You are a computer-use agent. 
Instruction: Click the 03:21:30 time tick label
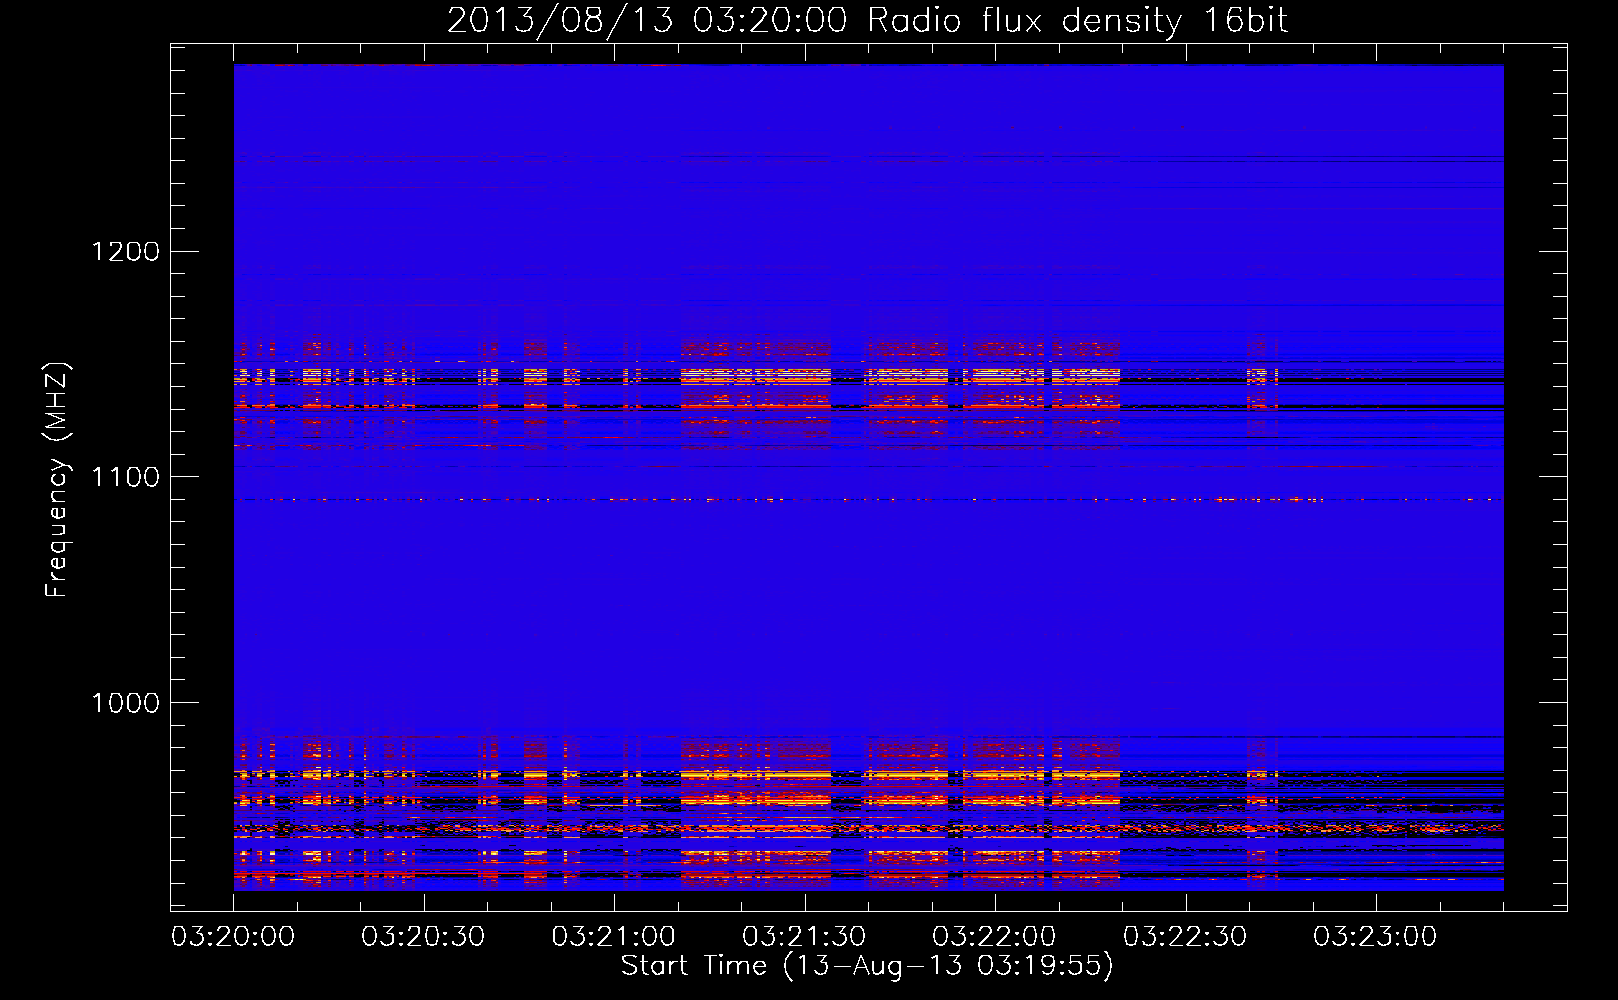click(804, 936)
